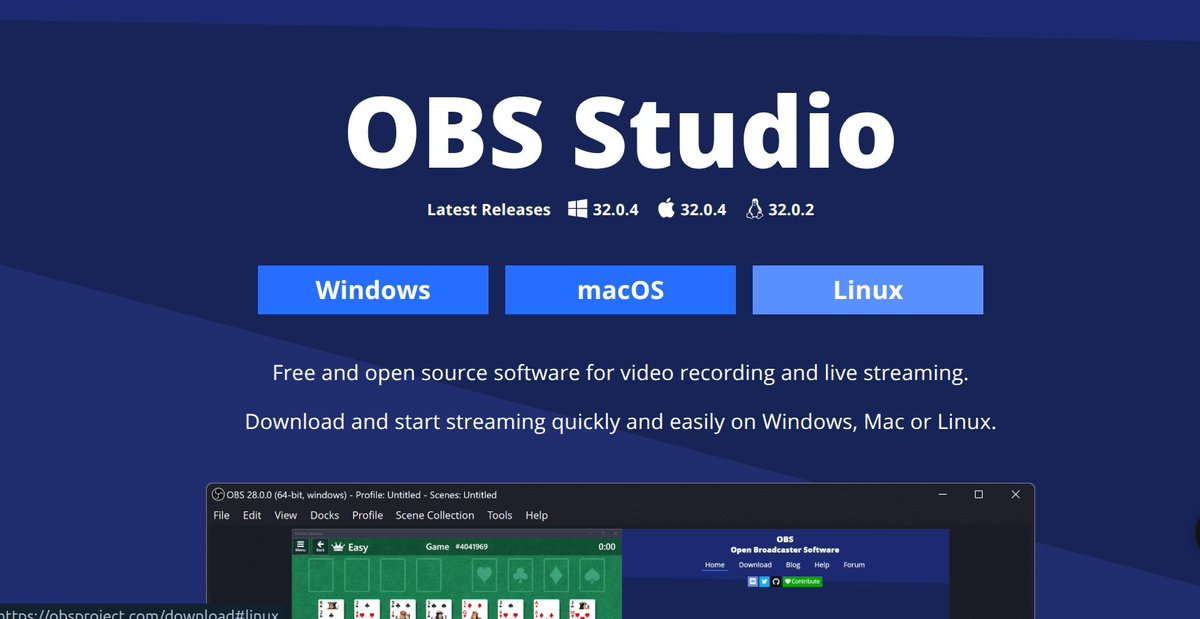The width and height of the screenshot is (1200, 619).
Task: Click the spades foundation slot
Action: click(x=592, y=576)
